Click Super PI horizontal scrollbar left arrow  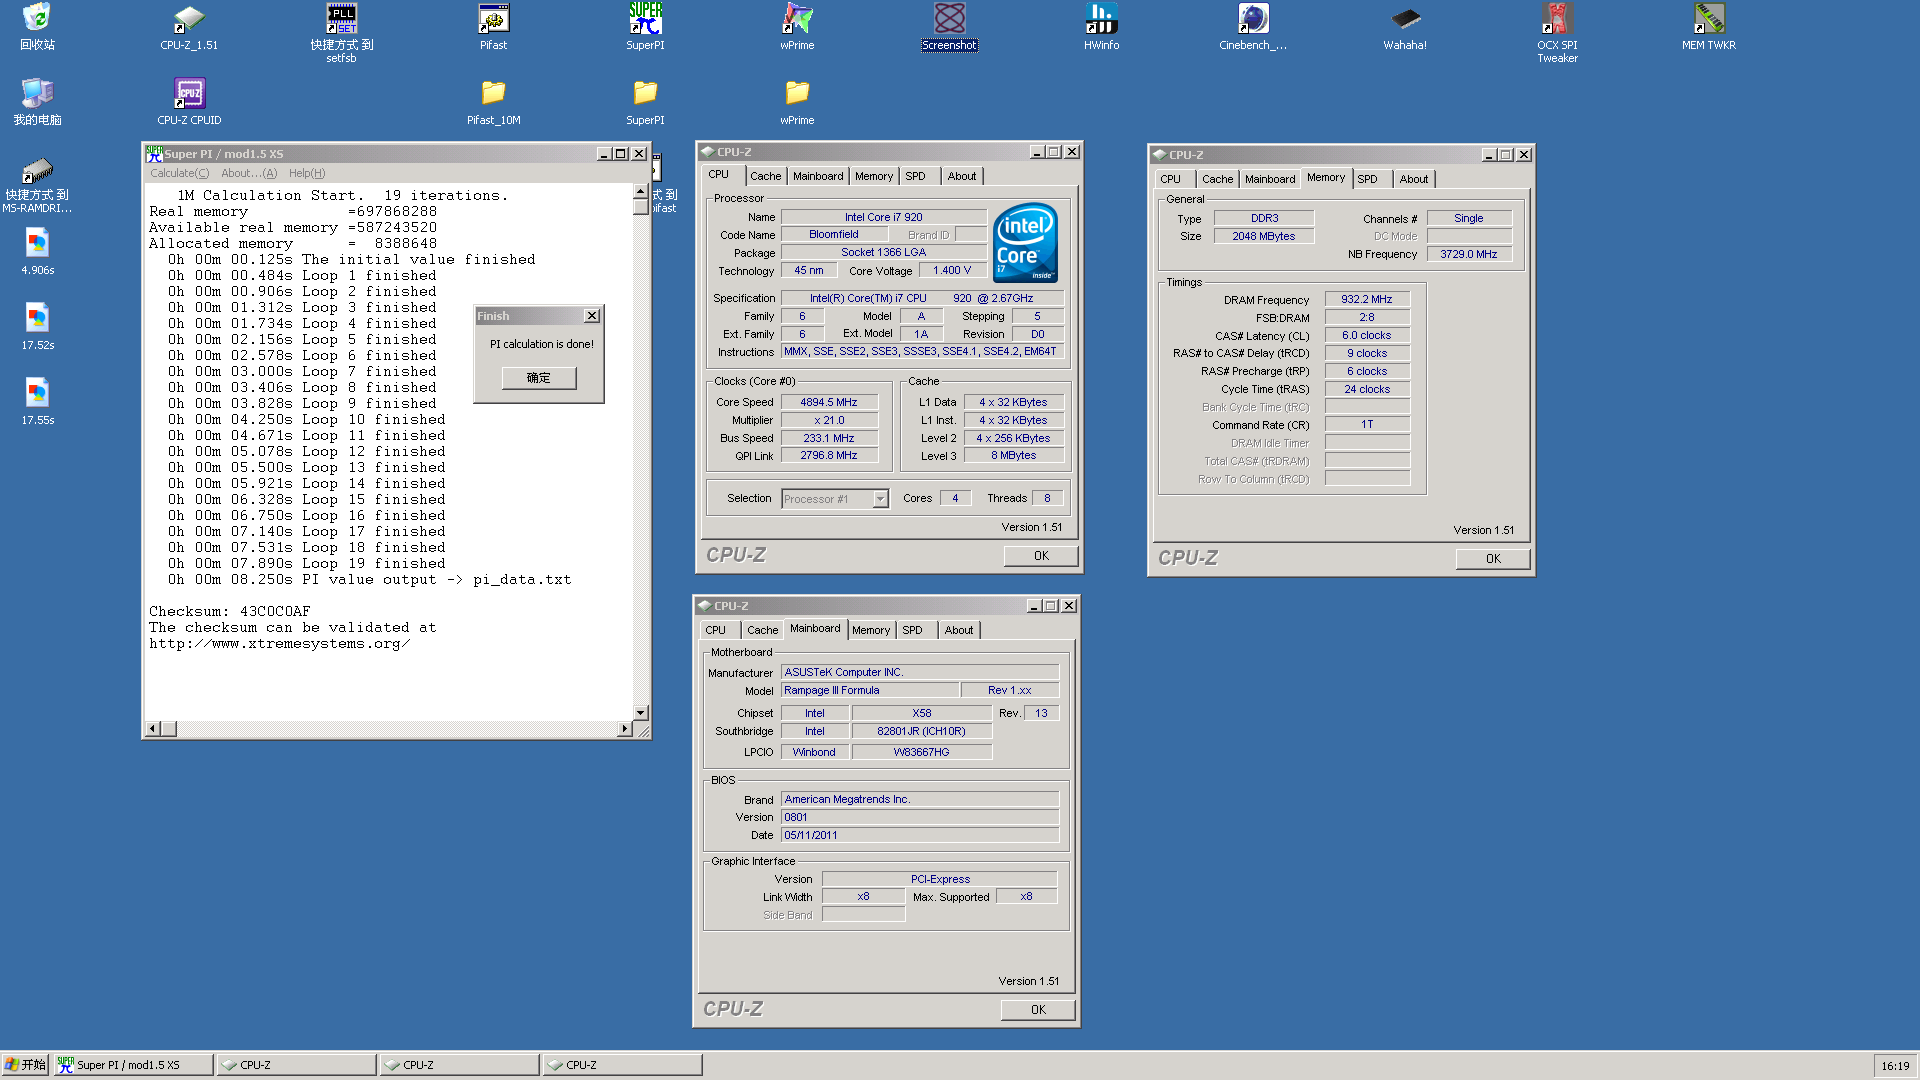point(153,729)
